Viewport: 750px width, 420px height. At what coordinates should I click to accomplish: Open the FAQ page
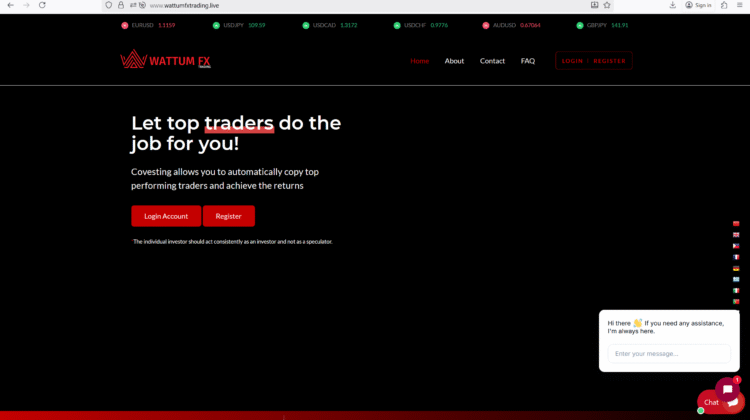pyautogui.click(x=528, y=61)
